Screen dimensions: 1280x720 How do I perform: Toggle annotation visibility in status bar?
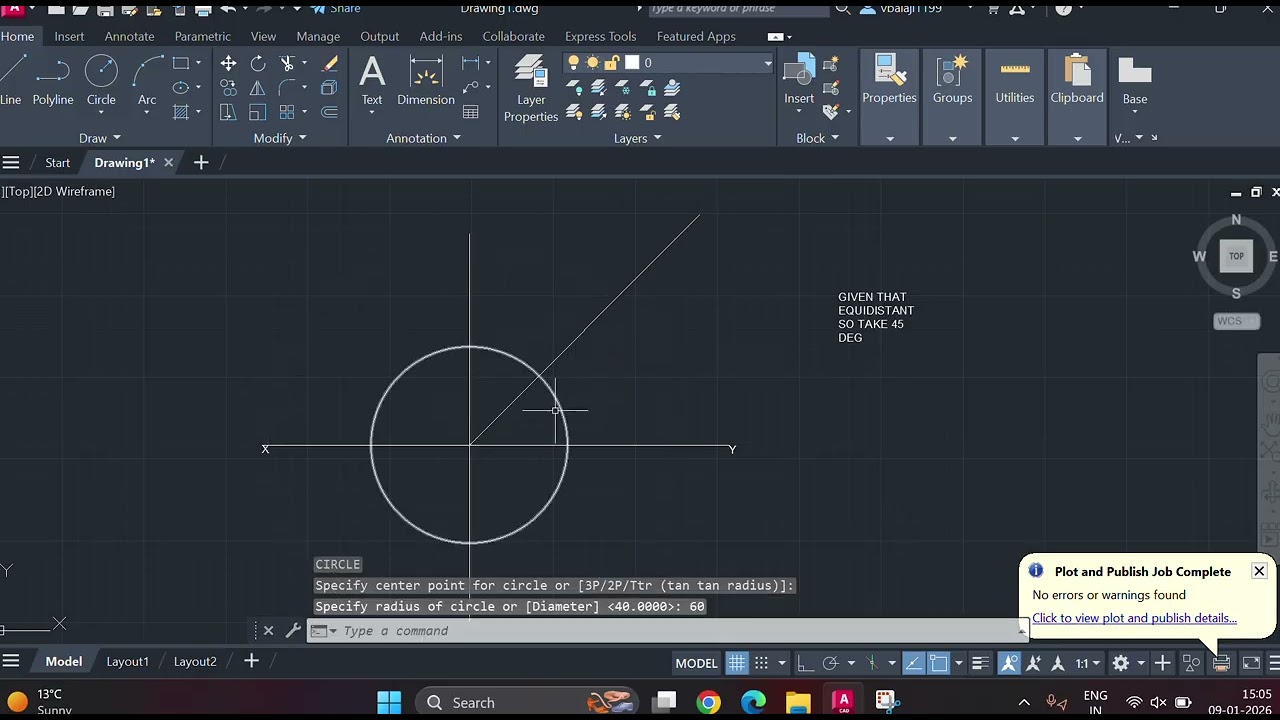1010,663
